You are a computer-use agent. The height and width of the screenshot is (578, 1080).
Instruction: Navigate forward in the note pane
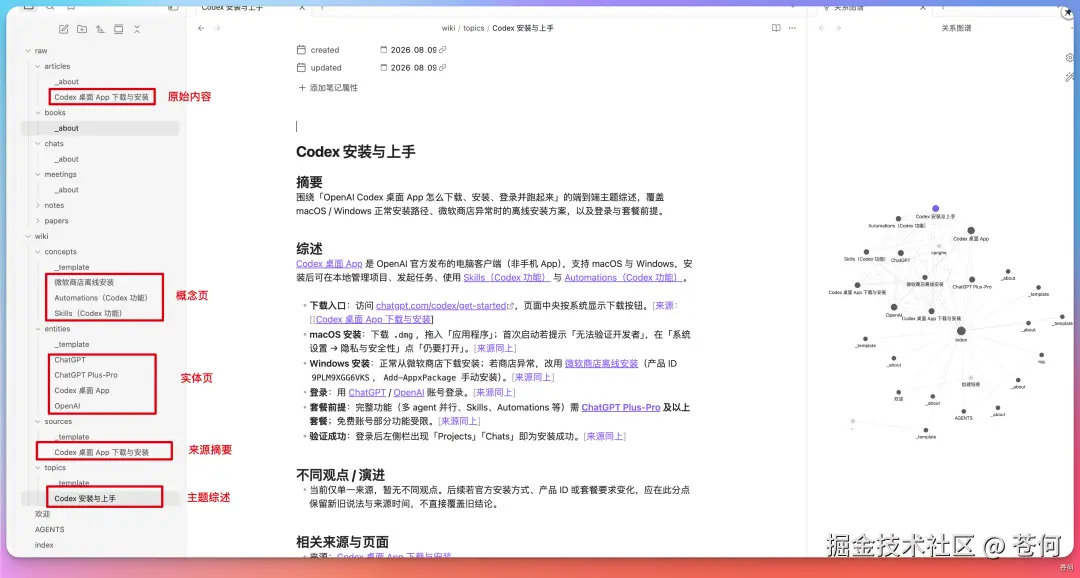217,28
